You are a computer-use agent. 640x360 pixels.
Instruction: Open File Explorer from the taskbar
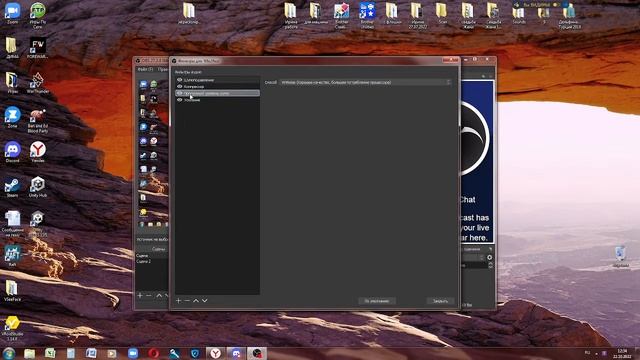pyautogui.click(x=29, y=353)
